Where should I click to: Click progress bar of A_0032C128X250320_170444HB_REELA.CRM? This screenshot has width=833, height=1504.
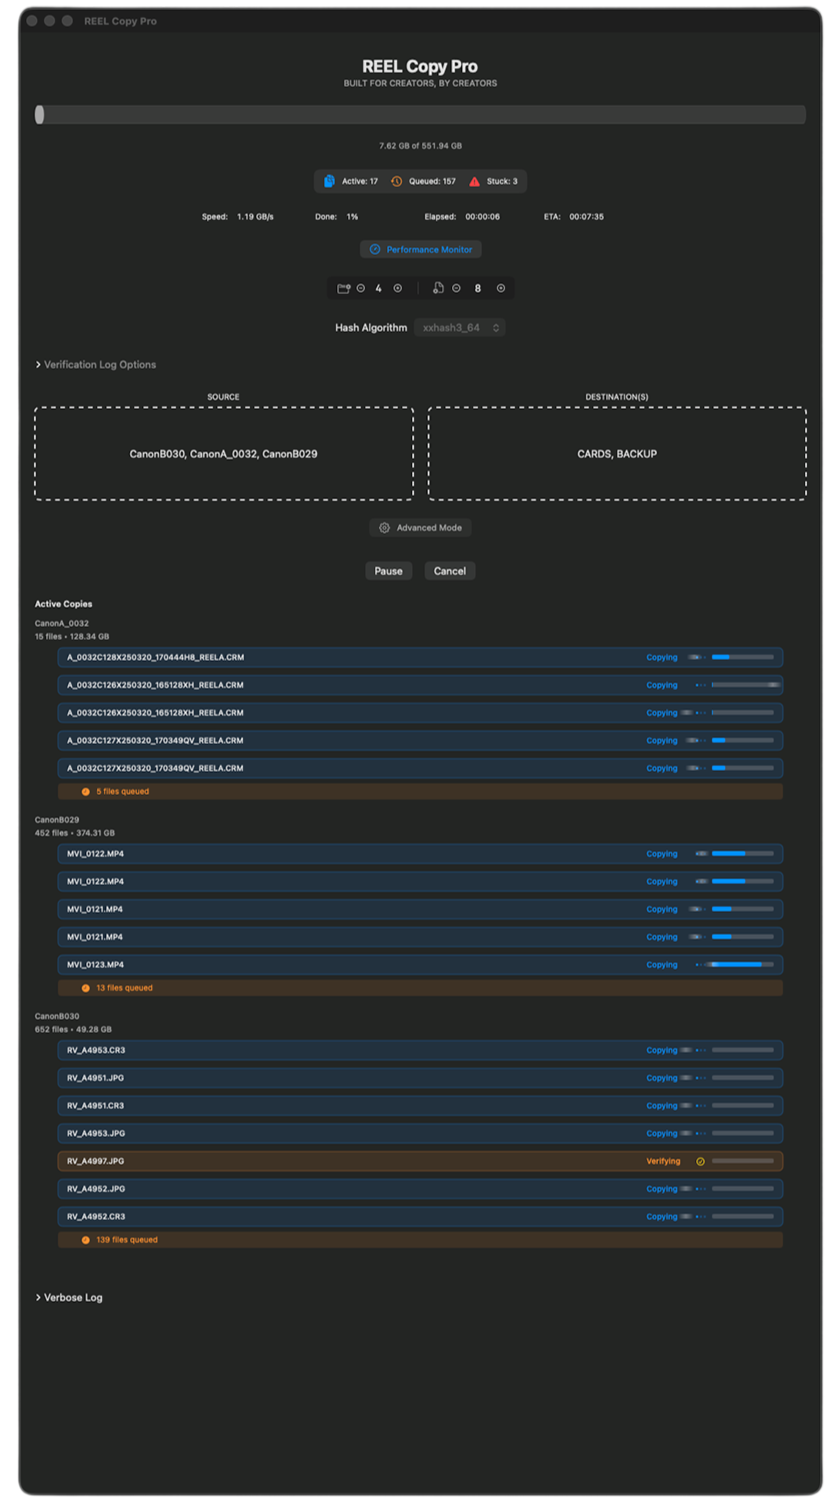click(x=743, y=657)
